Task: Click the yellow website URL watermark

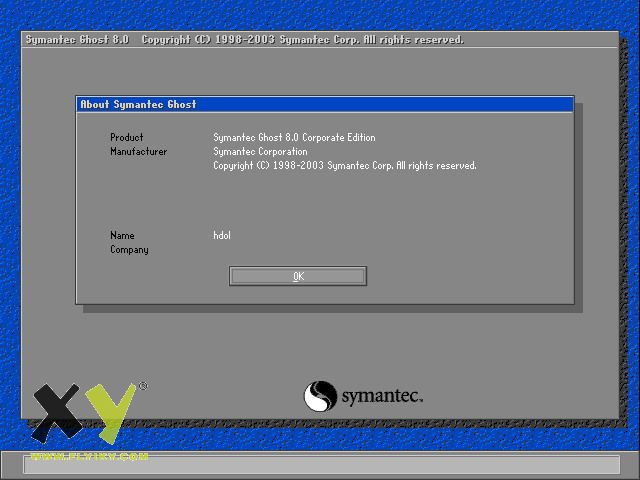Action: 89,456
